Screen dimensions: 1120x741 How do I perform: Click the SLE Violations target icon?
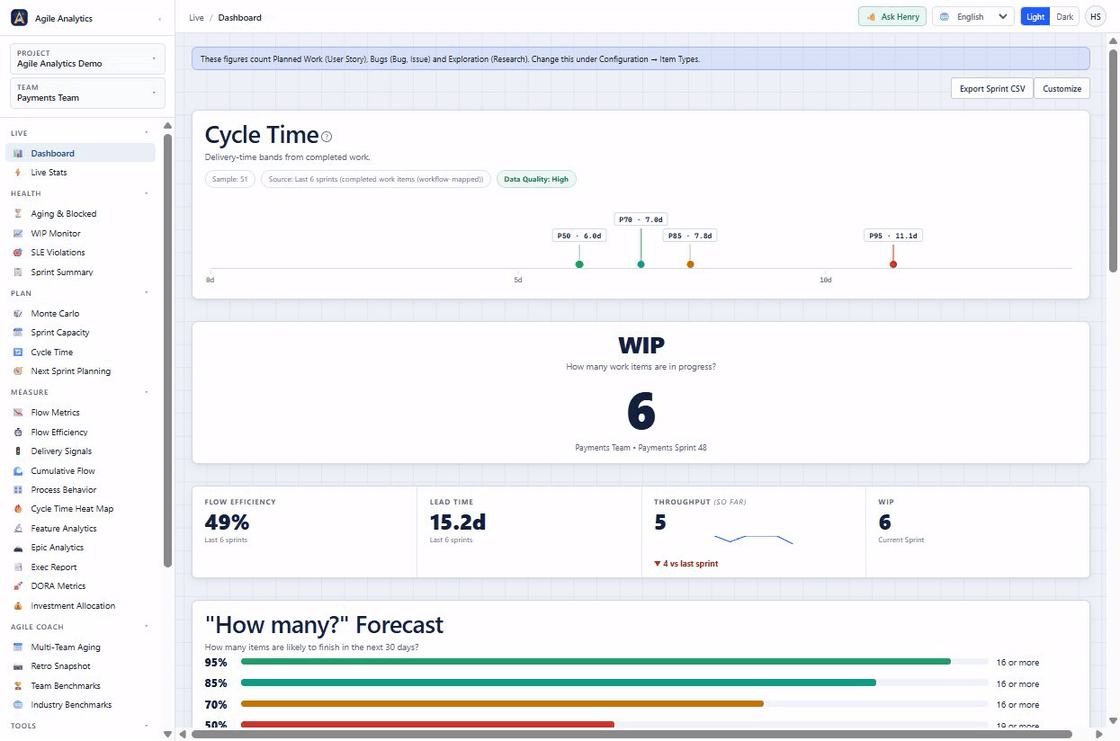click(x=18, y=252)
